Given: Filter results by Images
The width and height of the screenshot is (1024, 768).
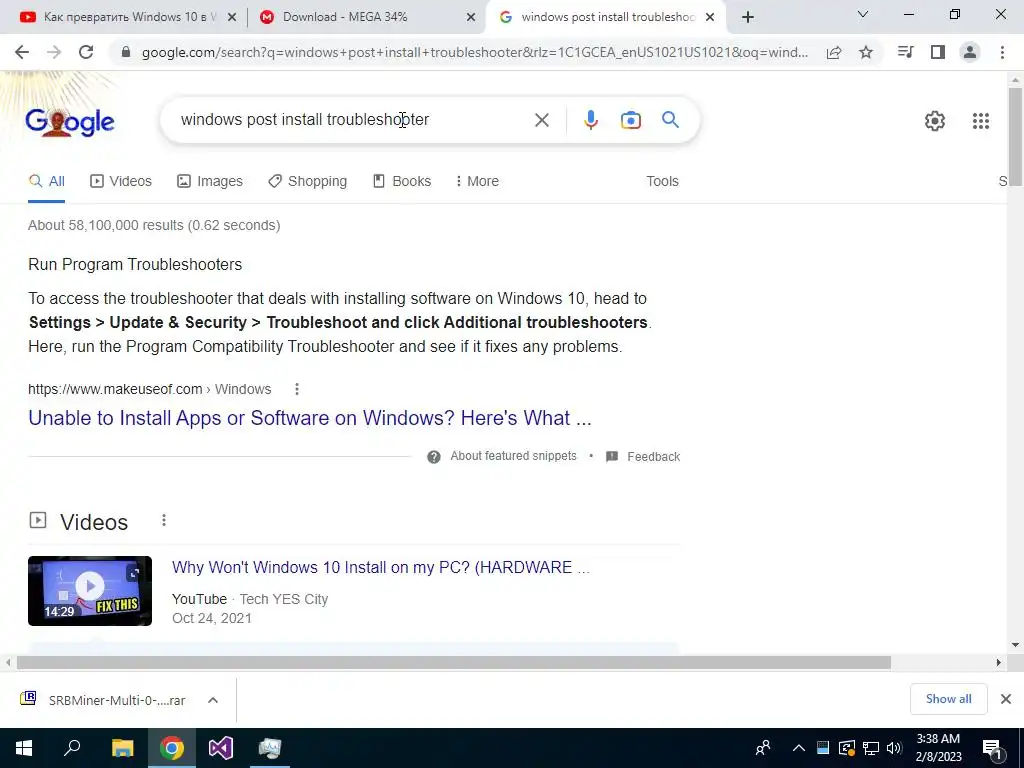Looking at the screenshot, I should (210, 182).
